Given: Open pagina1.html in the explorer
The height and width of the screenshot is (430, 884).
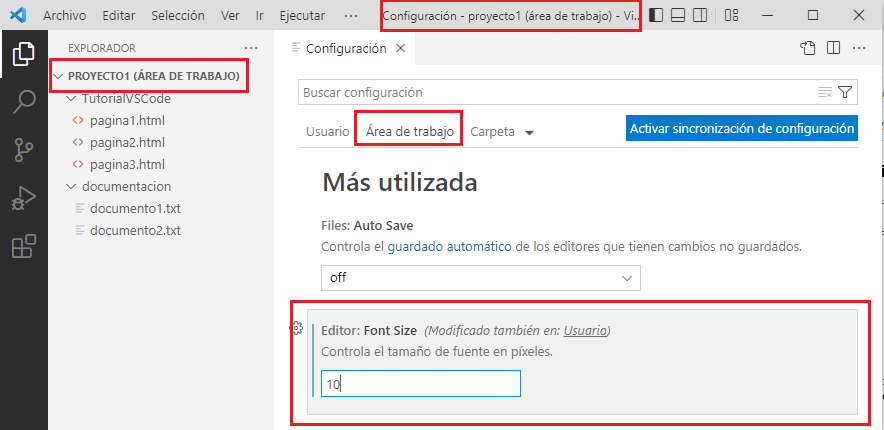Looking at the screenshot, I should click(x=127, y=121).
